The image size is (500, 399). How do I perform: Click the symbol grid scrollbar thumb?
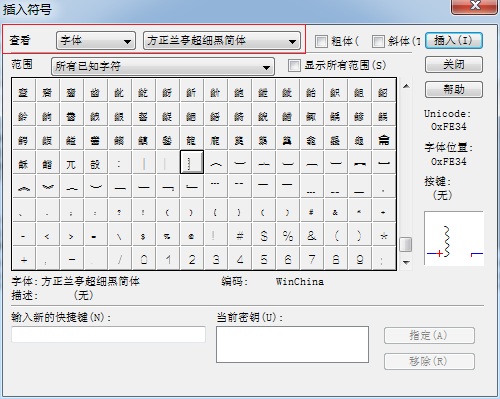point(406,245)
